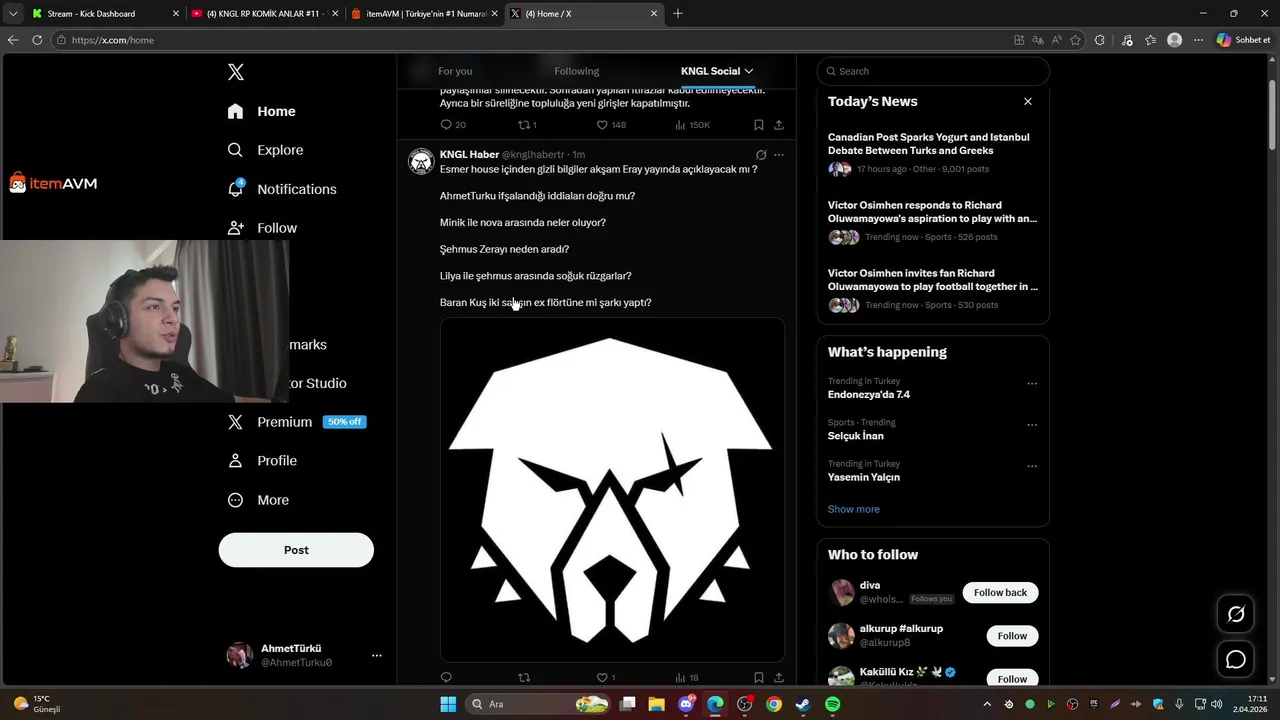
Task: Switch to Stream - Kick Dashboard tab
Action: [x=106, y=14]
